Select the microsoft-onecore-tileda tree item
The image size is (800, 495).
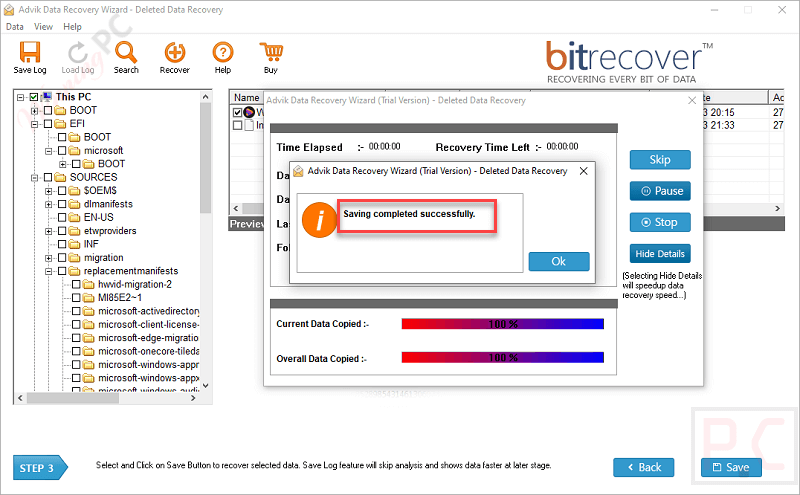tap(148, 351)
